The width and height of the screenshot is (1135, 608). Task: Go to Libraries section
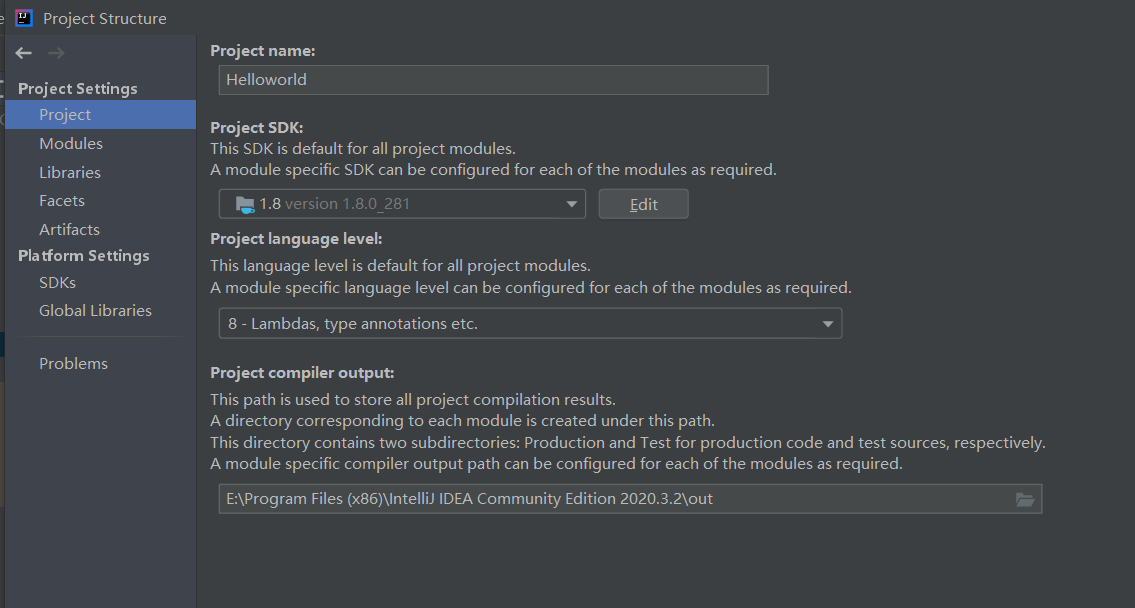click(x=70, y=173)
